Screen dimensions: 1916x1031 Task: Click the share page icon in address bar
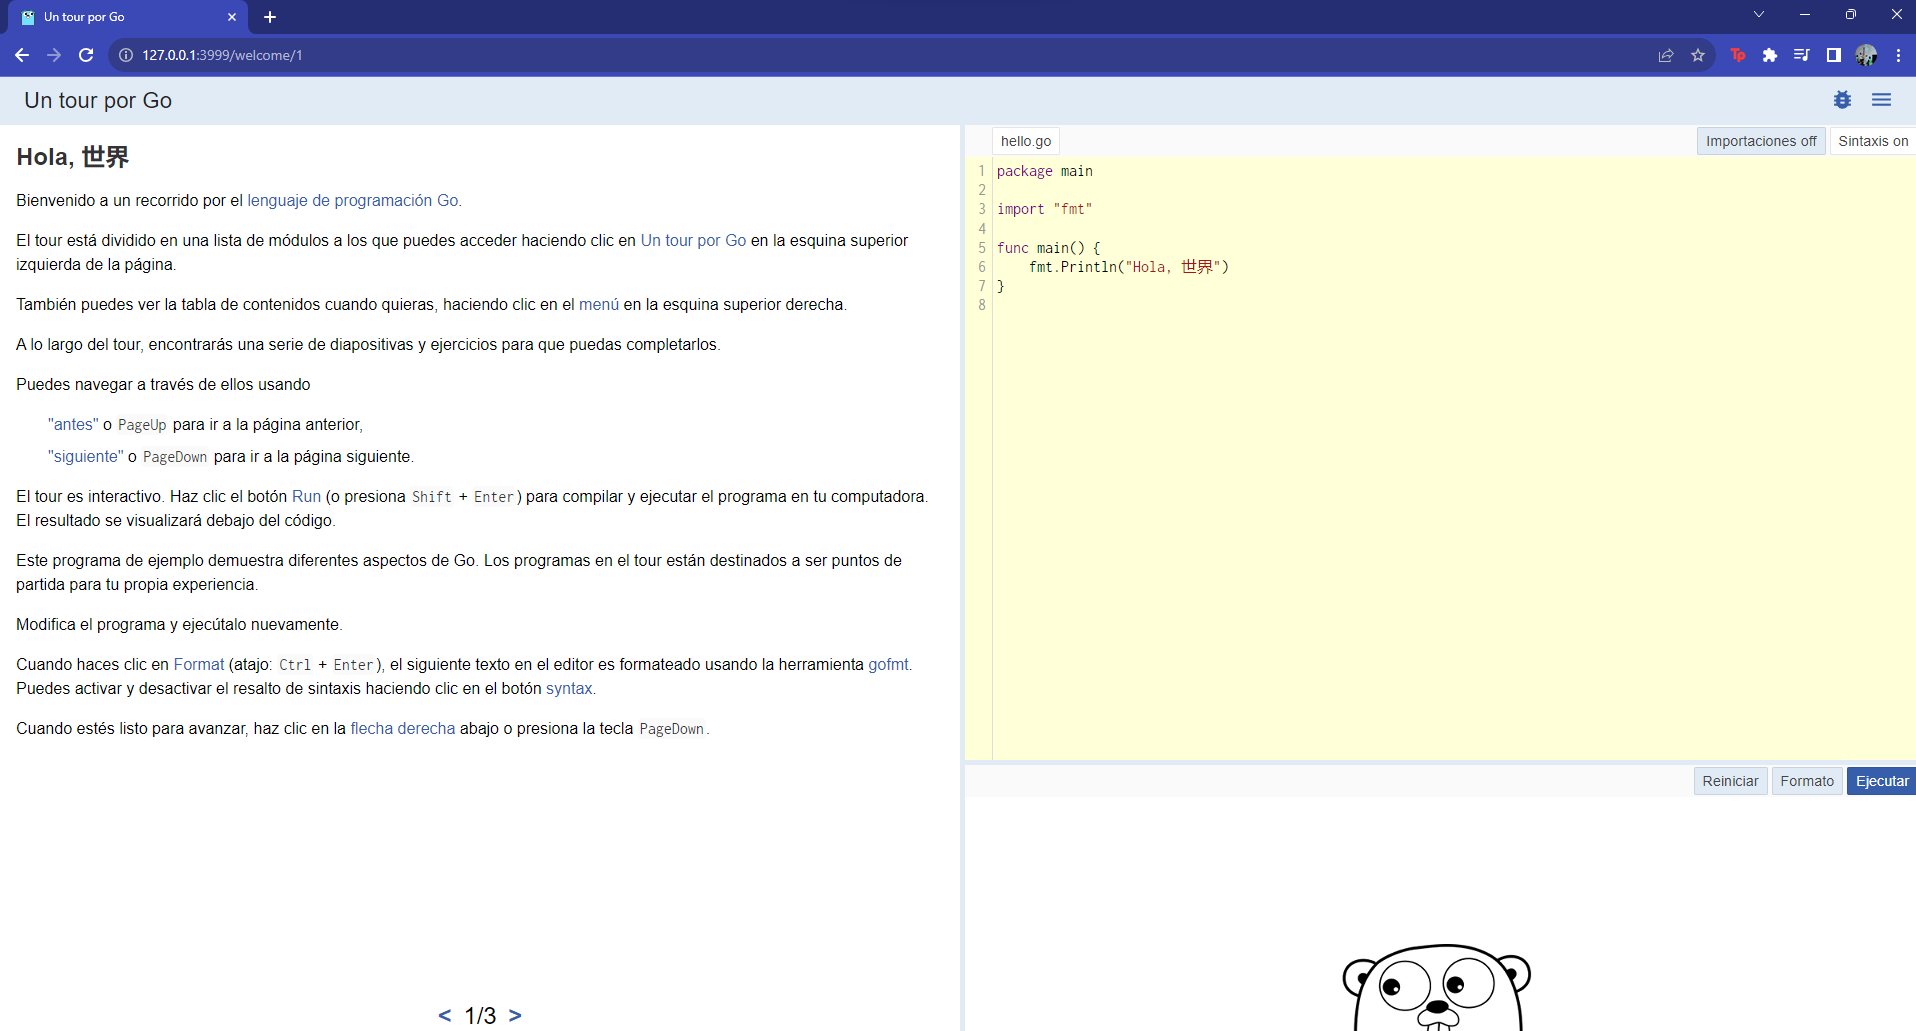(x=1666, y=55)
